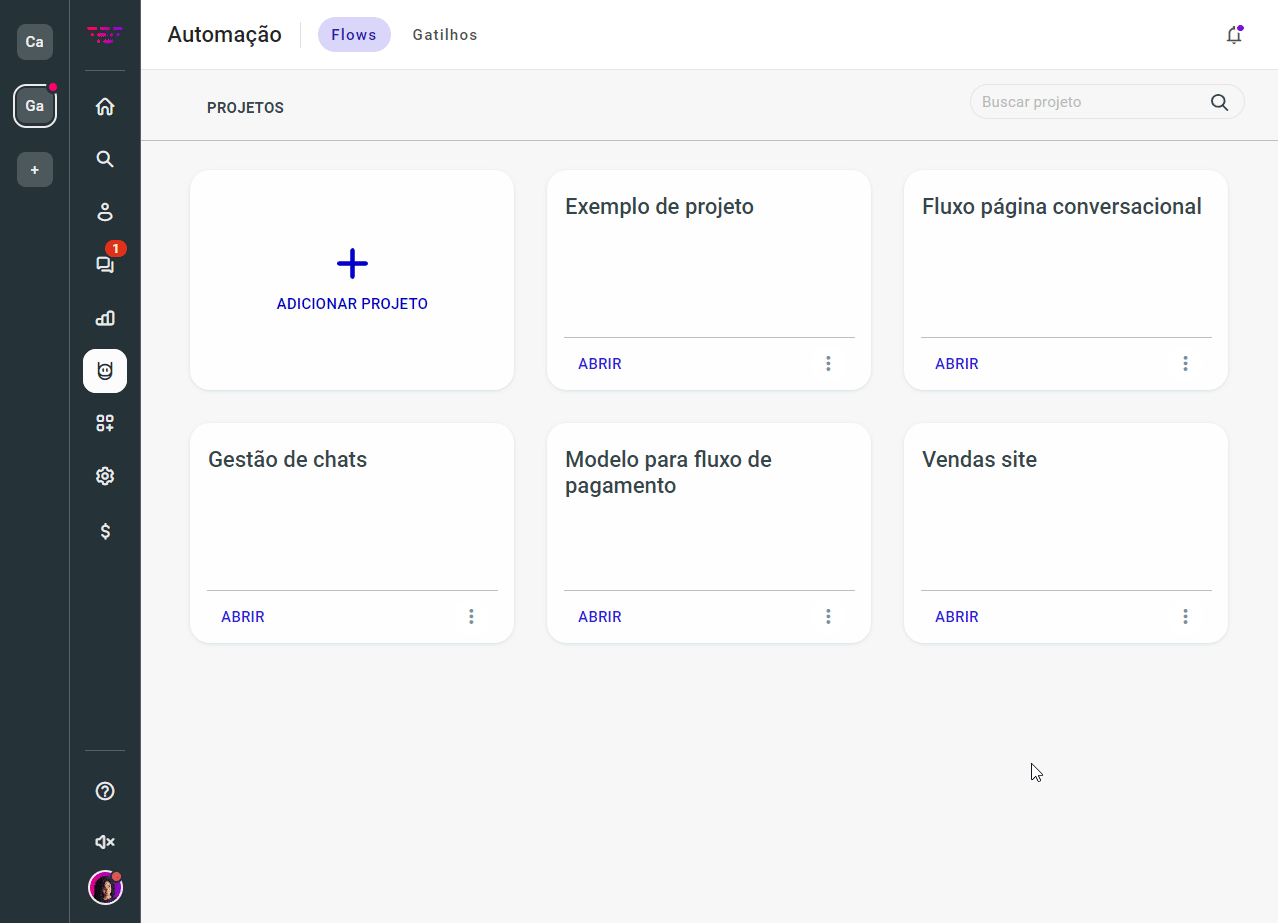
Task: Open the apps grid plus icon
Action: 105,423
